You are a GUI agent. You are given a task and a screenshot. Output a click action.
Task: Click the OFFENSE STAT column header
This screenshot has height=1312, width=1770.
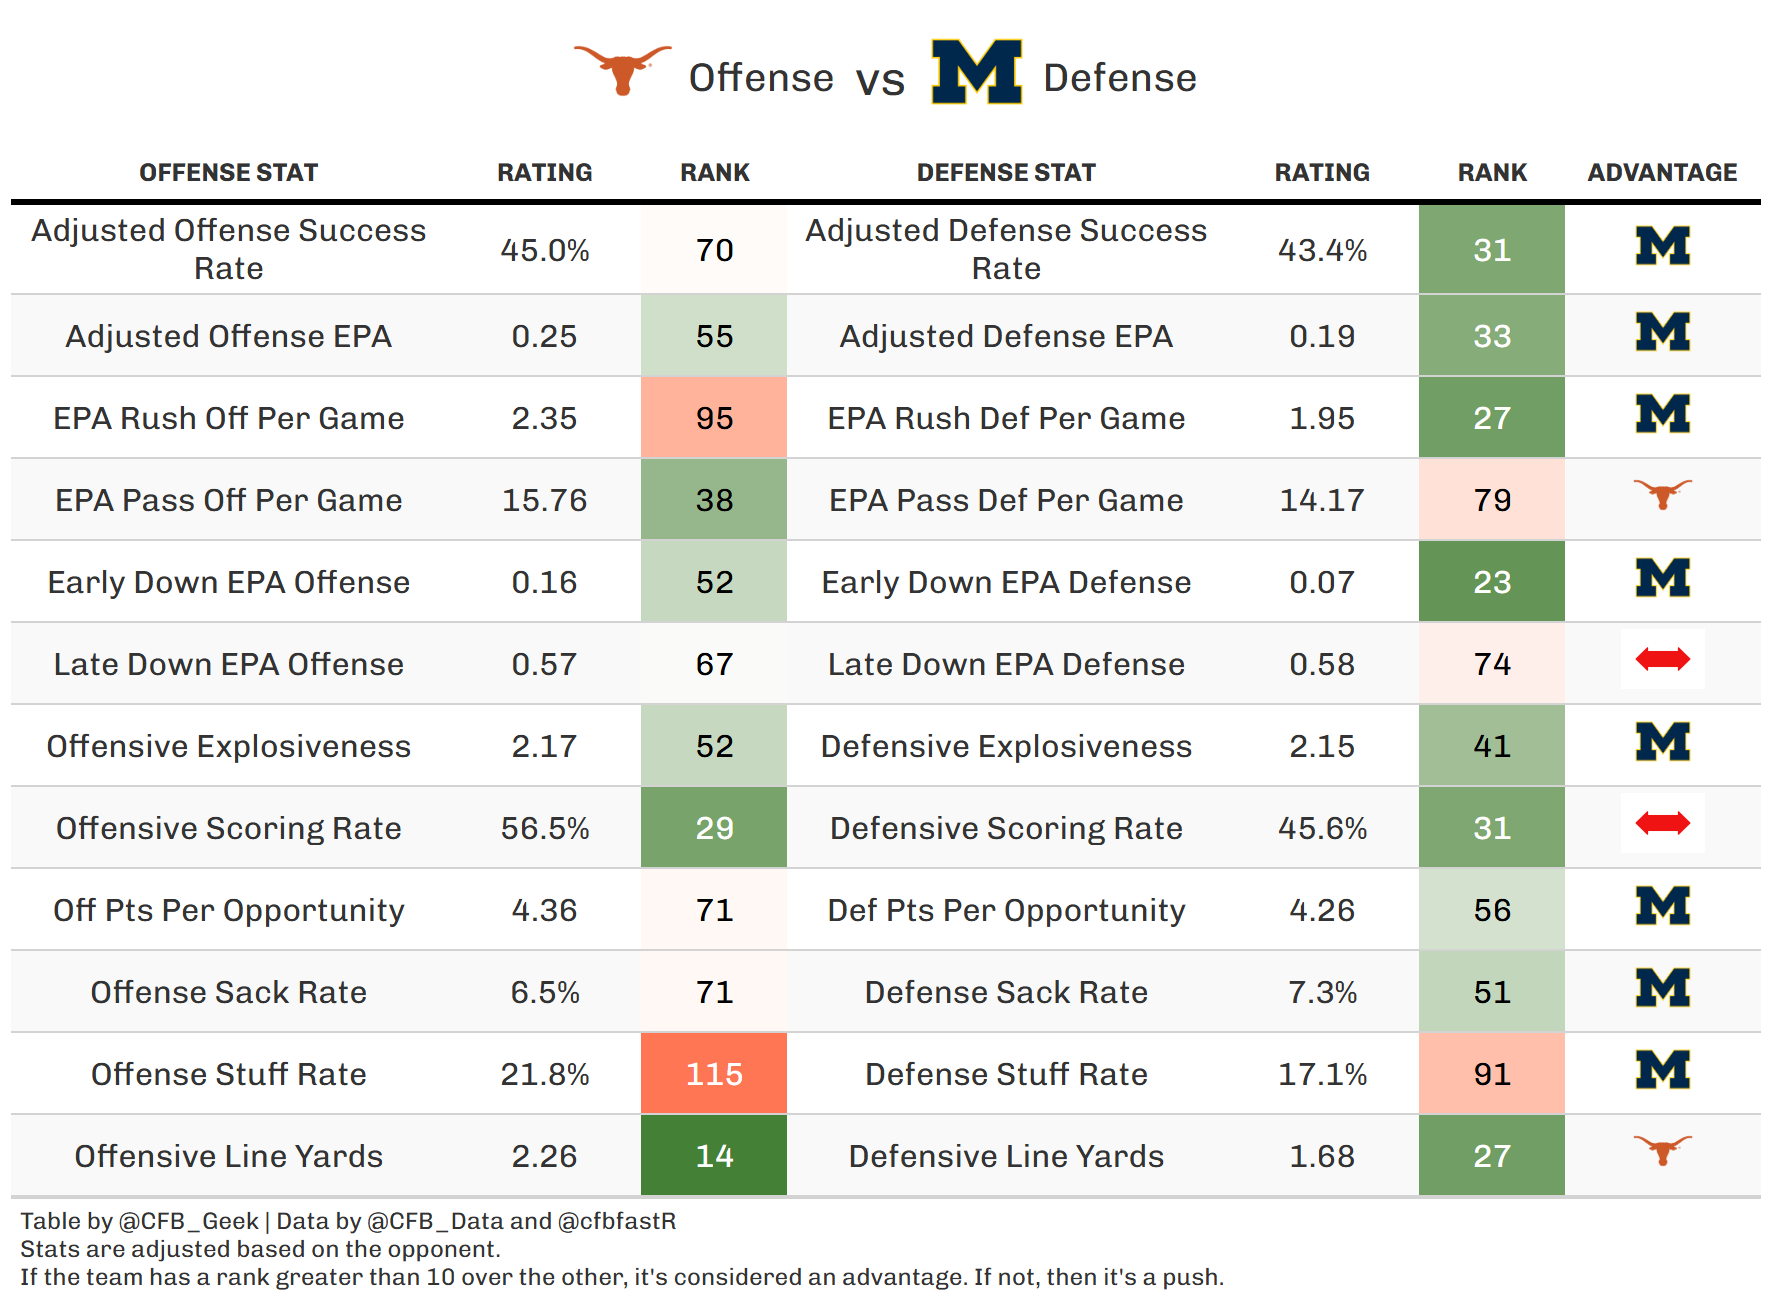(x=228, y=173)
